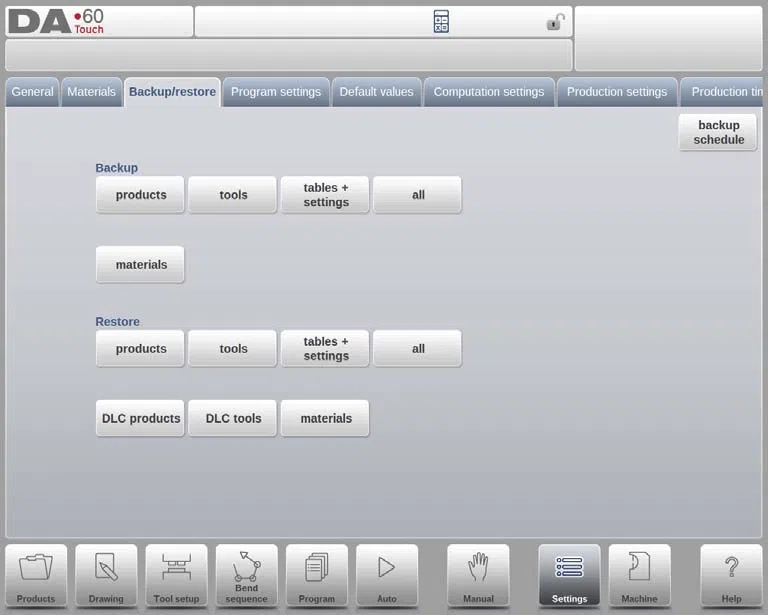This screenshot has width=768, height=615.
Task: Backup tools
Action: pos(233,195)
